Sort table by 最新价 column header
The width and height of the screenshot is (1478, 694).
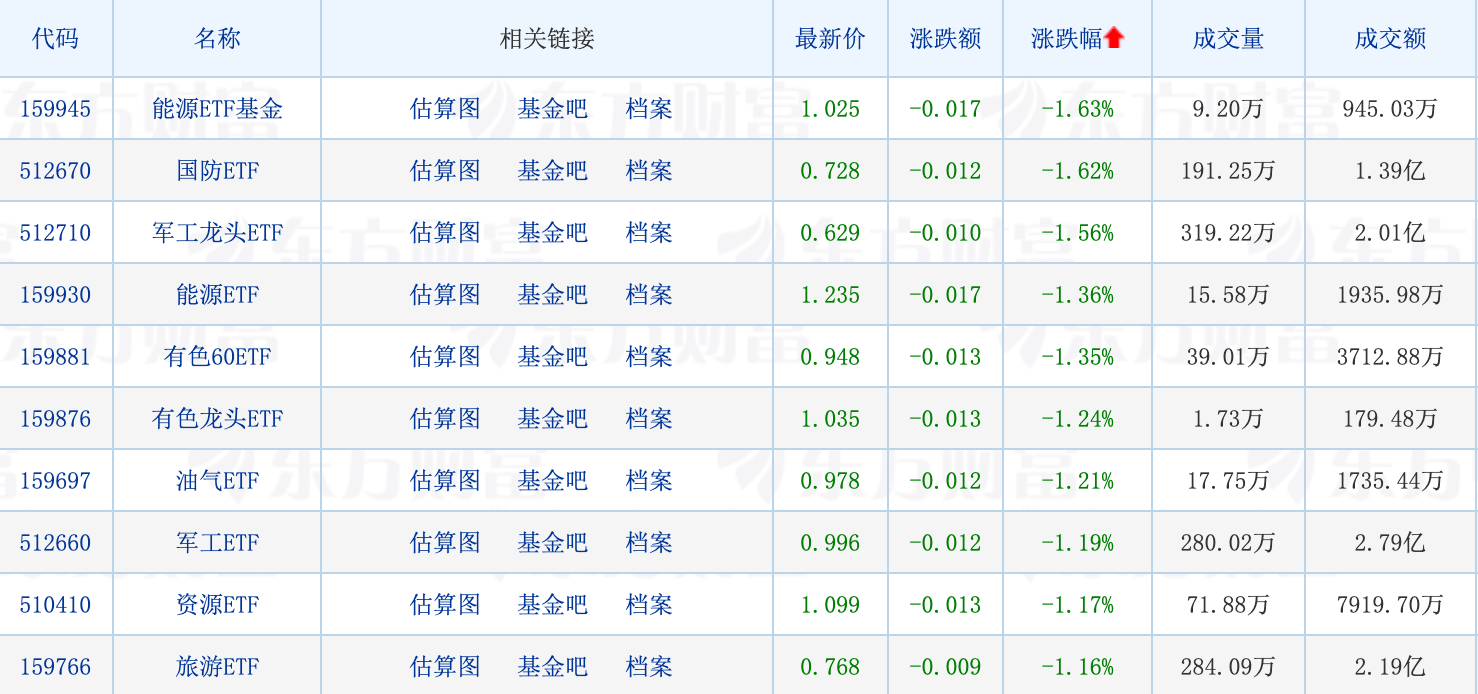pos(829,39)
